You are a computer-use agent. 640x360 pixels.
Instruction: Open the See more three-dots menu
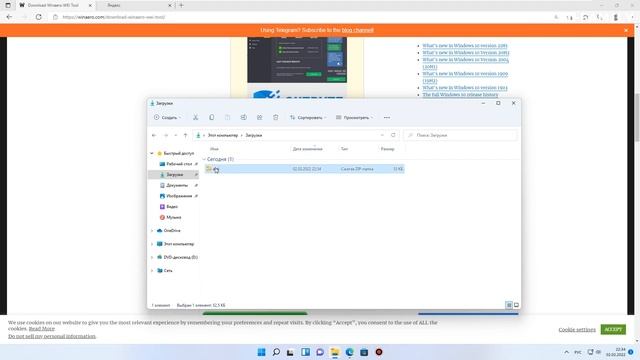click(387, 118)
